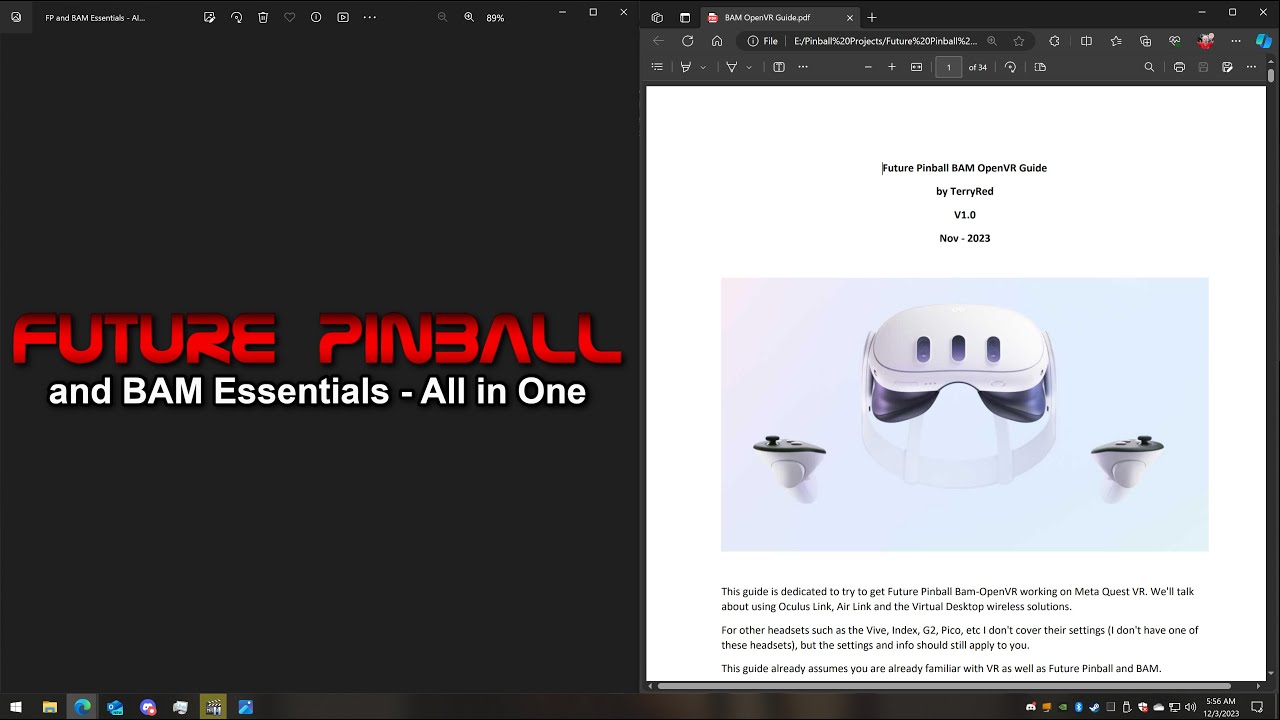Image resolution: width=1280 pixels, height=720 pixels.
Task: Click the Edge profile avatar
Action: tap(1205, 41)
